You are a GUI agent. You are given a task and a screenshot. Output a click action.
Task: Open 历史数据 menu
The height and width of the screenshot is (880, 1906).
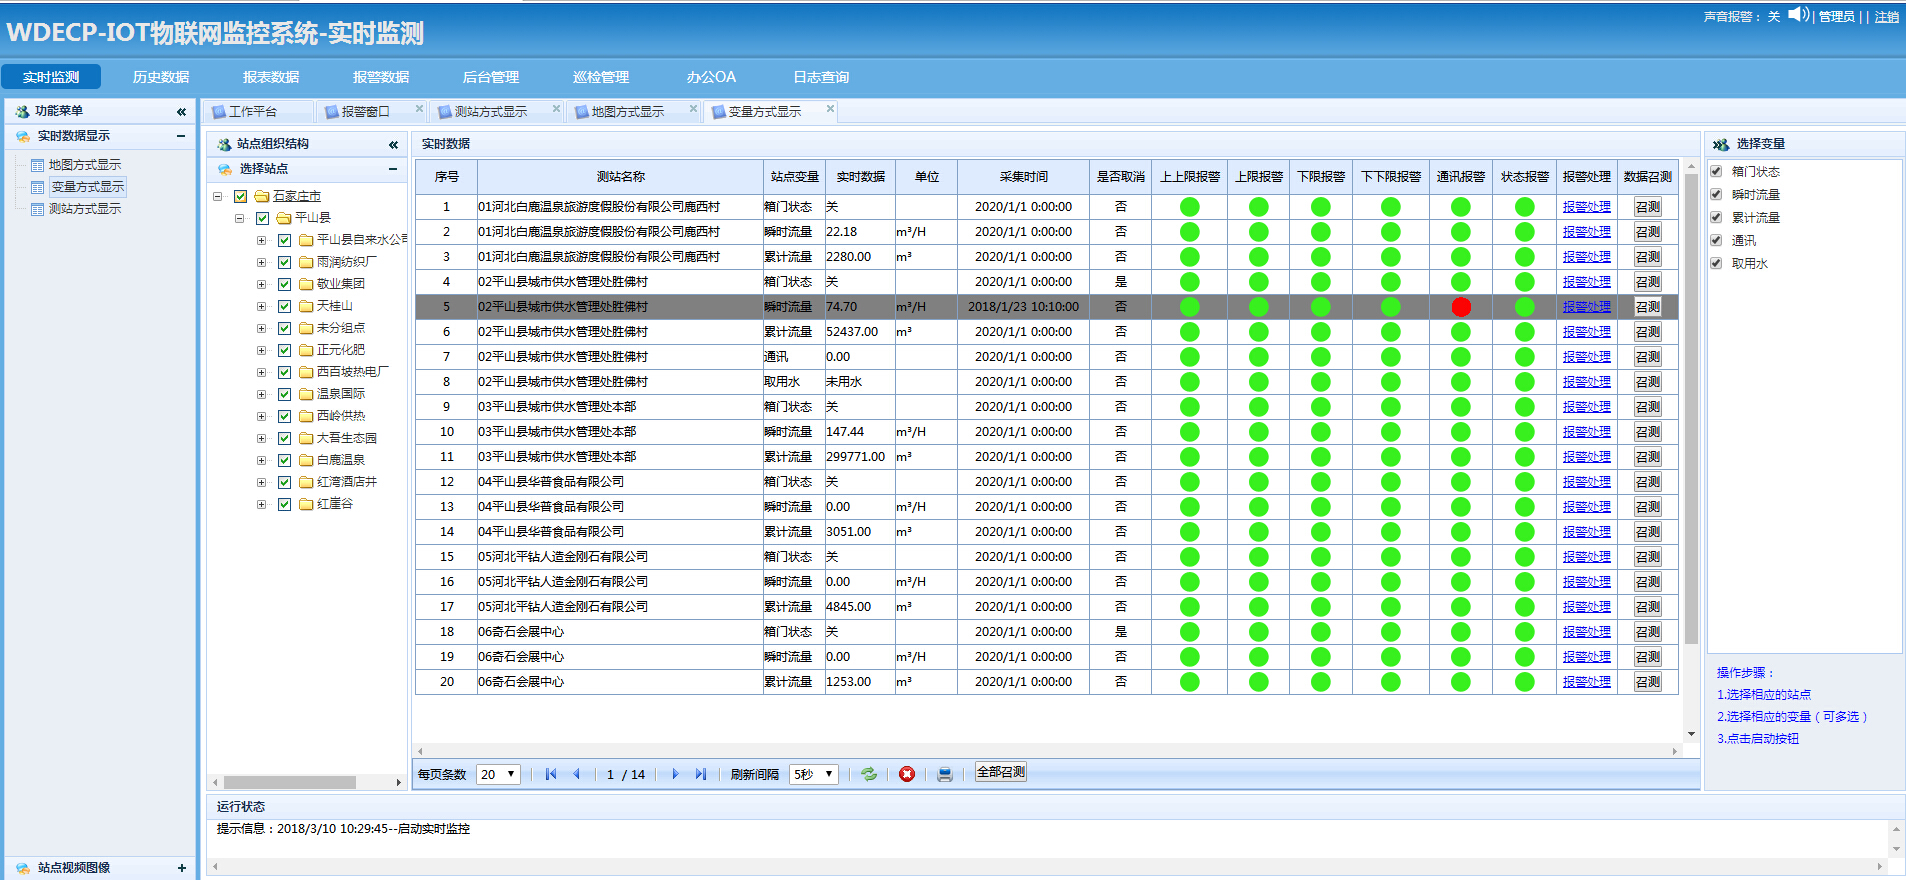(x=161, y=77)
